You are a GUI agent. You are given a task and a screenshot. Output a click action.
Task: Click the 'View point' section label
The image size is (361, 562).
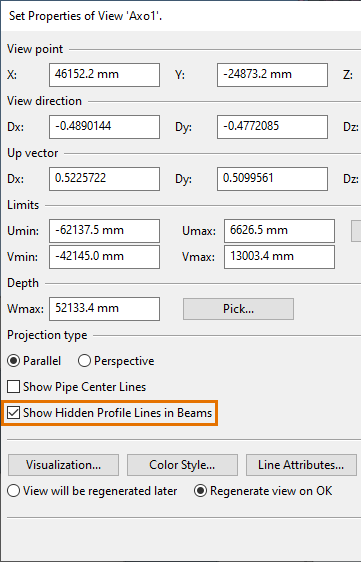point(35,49)
